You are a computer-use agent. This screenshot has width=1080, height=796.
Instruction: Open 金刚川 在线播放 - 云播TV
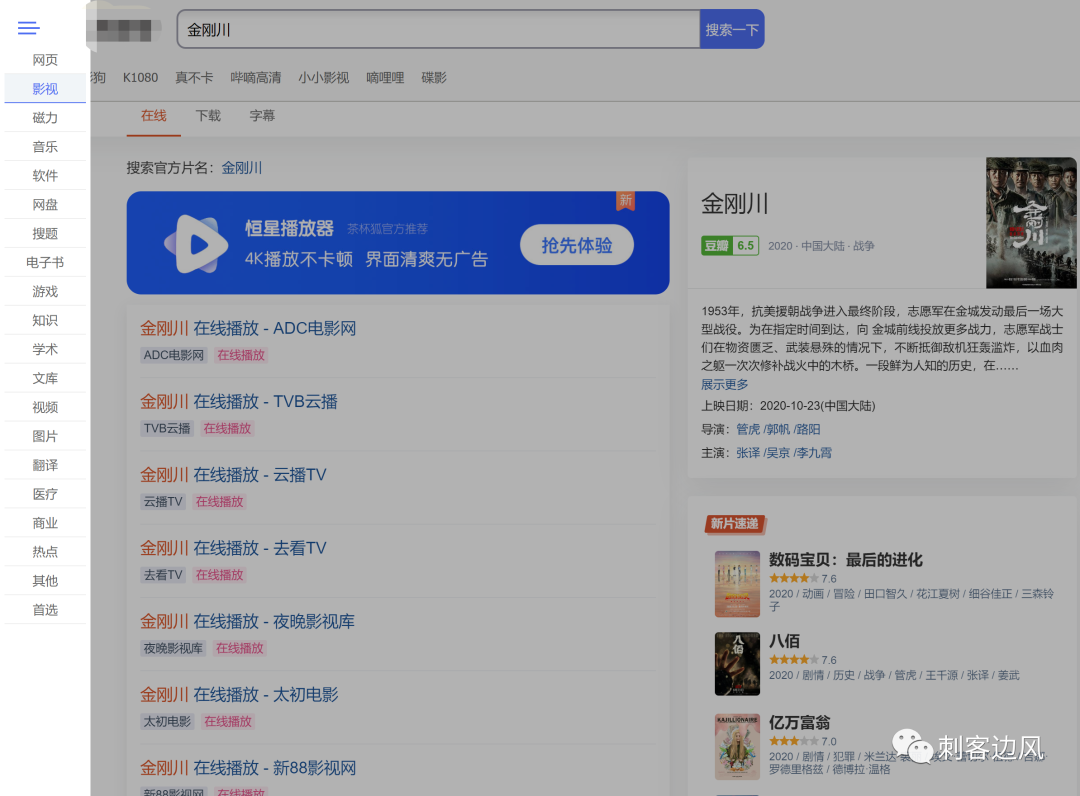tap(233, 474)
